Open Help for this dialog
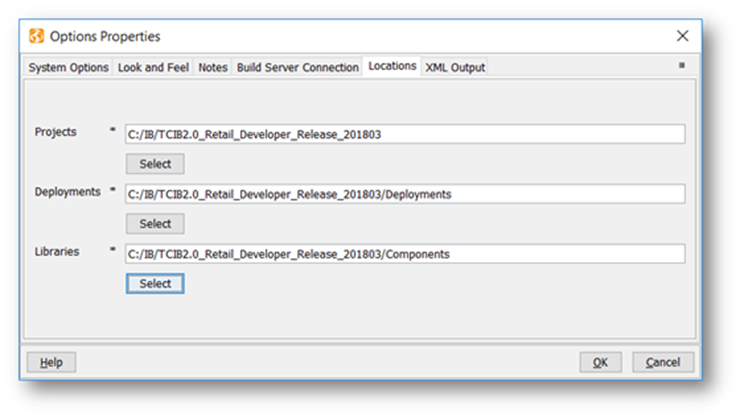 pyautogui.click(x=51, y=362)
